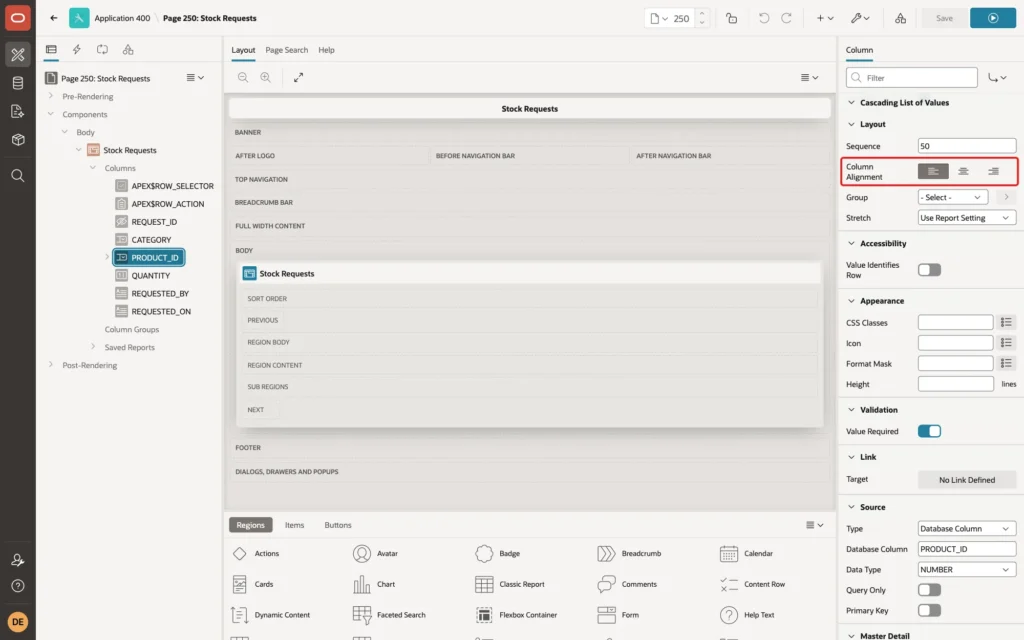Open Icon picker list button
The image size is (1024, 640).
pyautogui.click(x=1006, y=343)
